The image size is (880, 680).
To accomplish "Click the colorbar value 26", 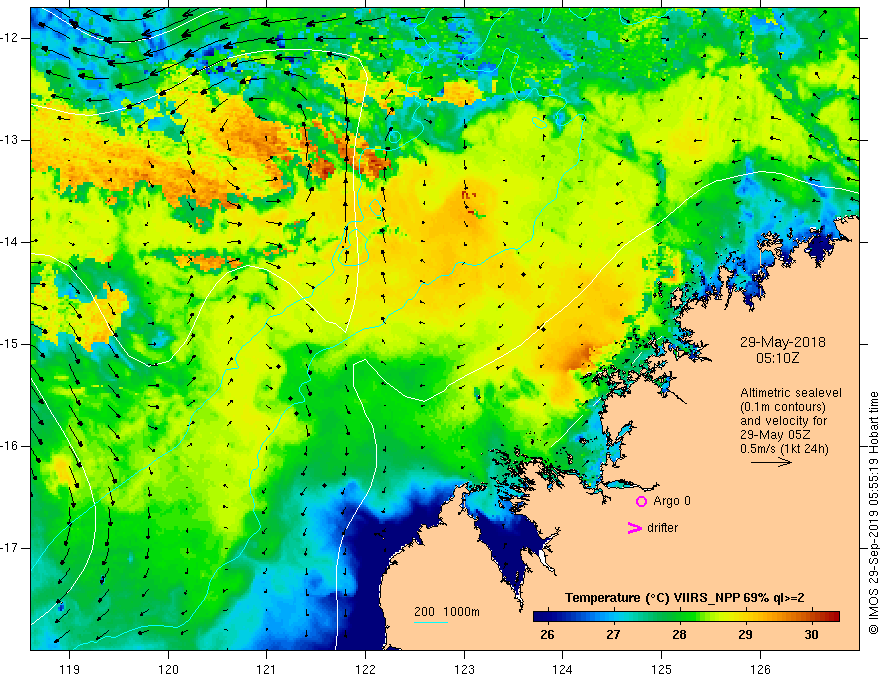I will [x=547, y=635].
